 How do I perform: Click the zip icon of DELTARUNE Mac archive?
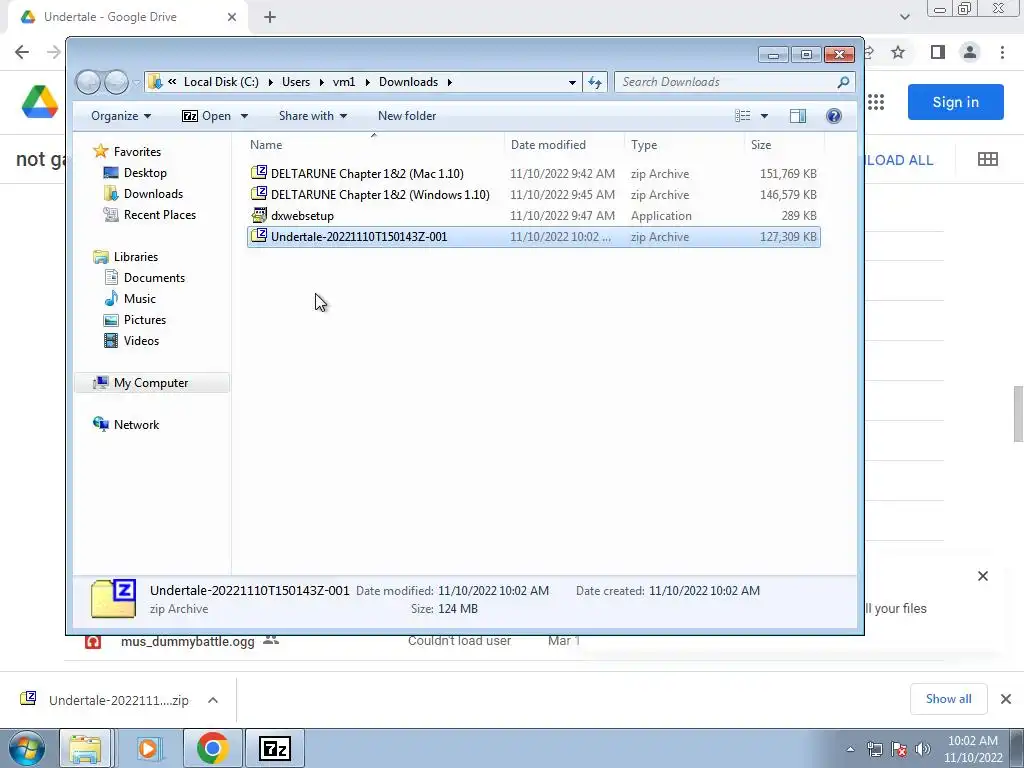[259, 173]
